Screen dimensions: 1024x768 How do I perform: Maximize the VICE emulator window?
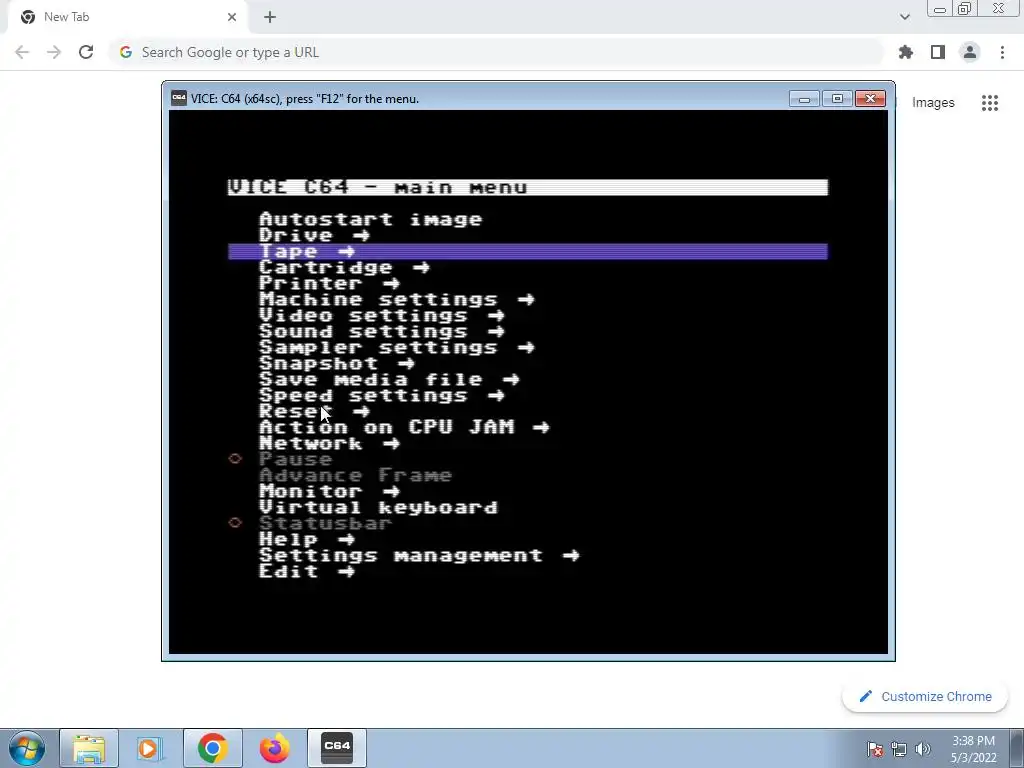(x=837, y=99)
